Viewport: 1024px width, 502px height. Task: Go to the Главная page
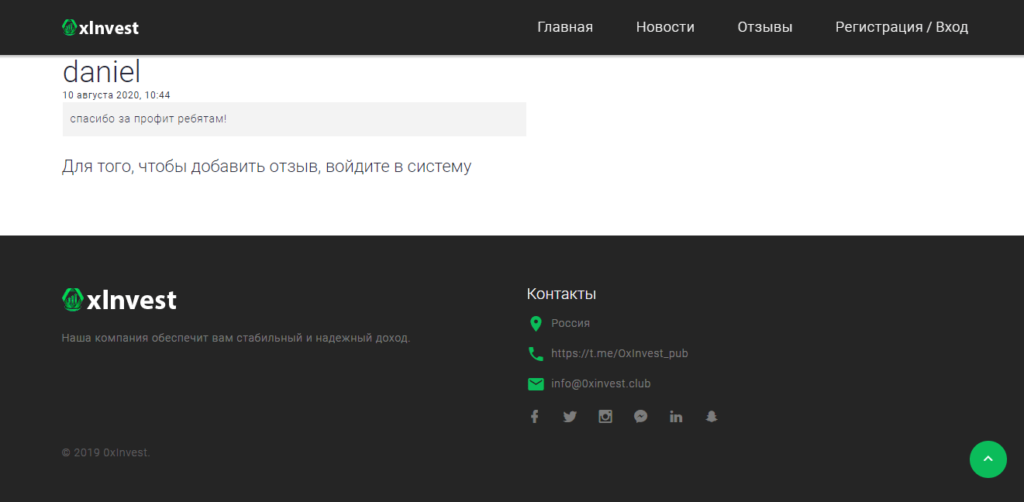click(x=565, y=27)
